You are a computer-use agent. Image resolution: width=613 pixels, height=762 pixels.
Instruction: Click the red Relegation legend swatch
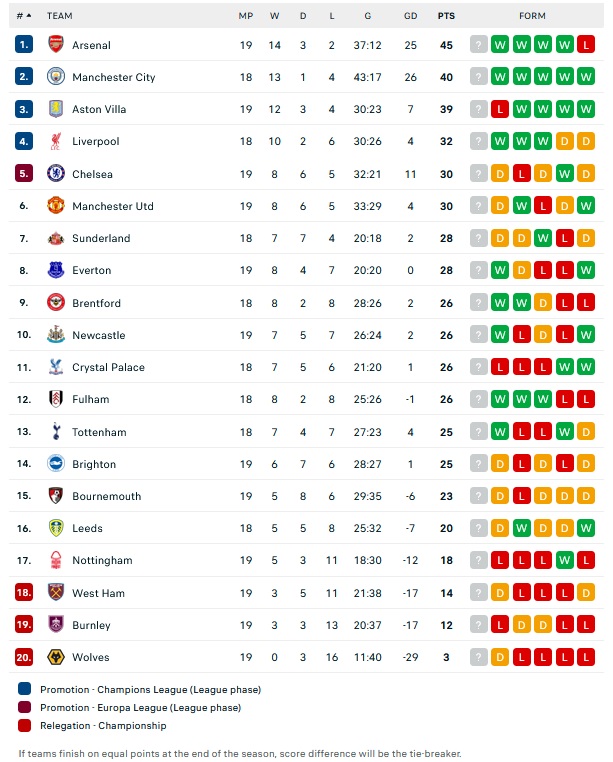(24, 726)
